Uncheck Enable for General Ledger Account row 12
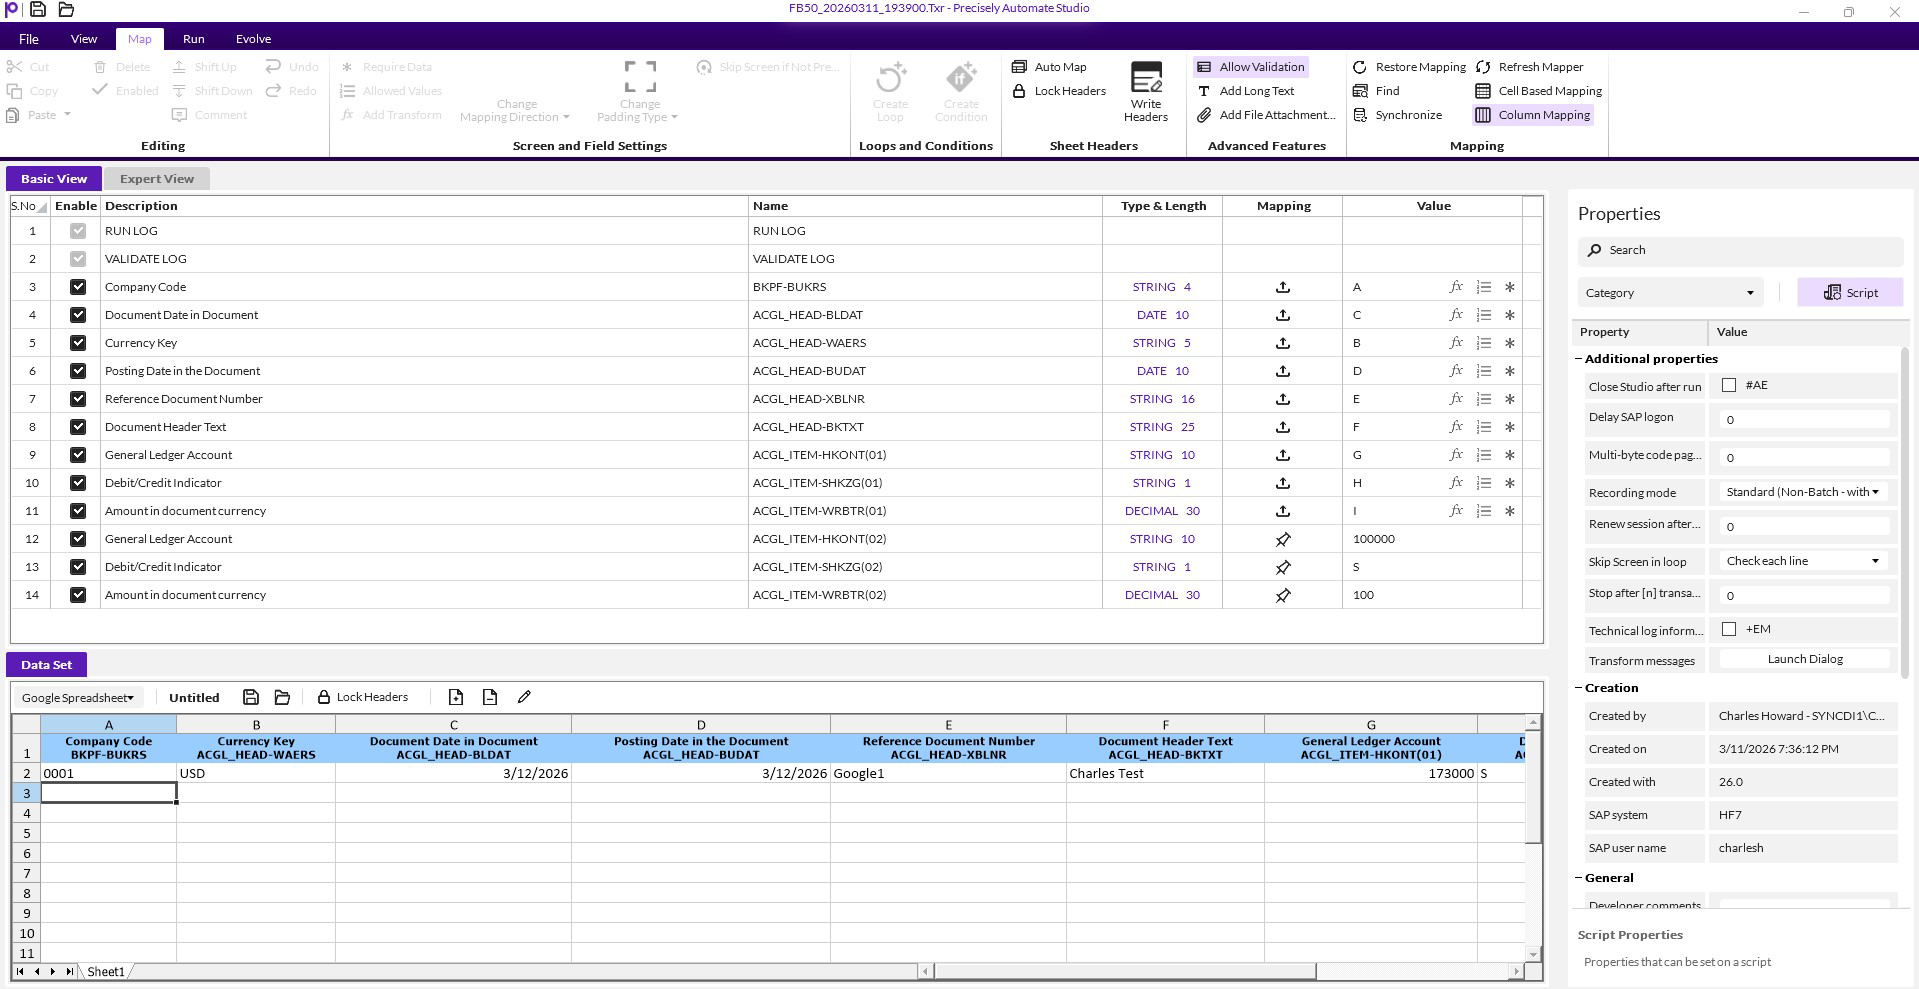 (78, 539)
